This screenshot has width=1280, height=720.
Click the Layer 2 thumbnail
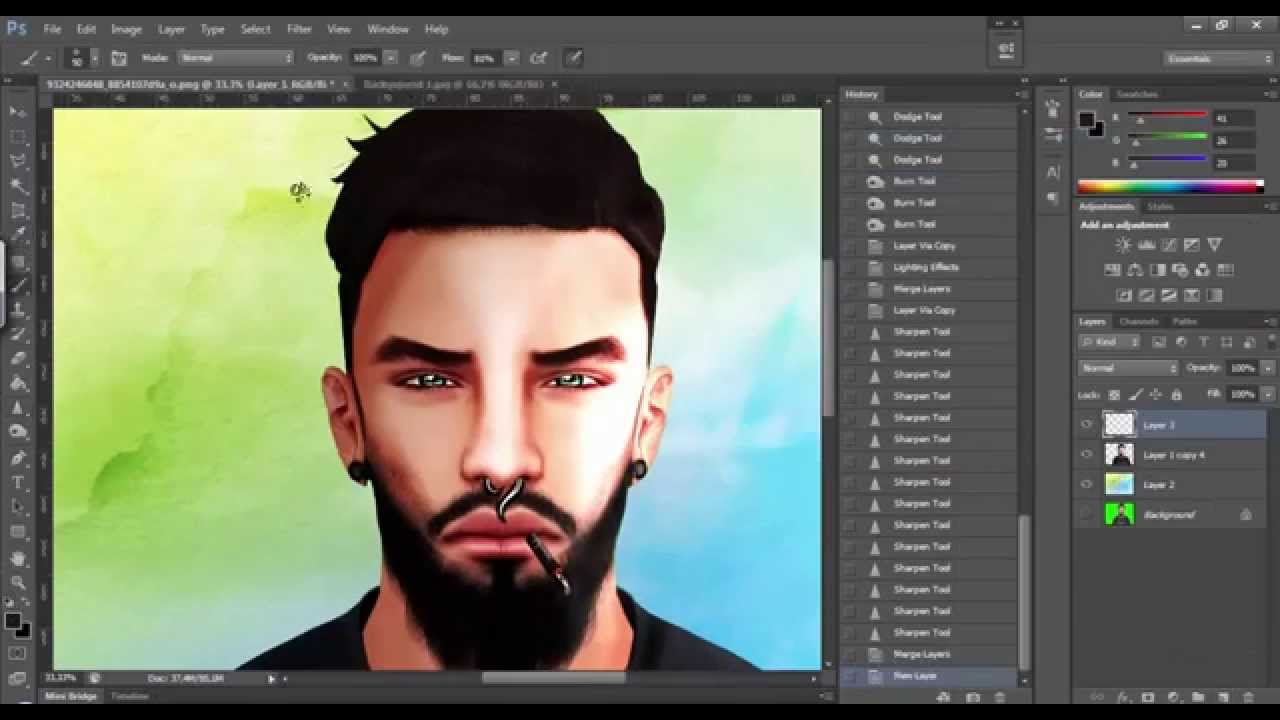coord(1118,485)
